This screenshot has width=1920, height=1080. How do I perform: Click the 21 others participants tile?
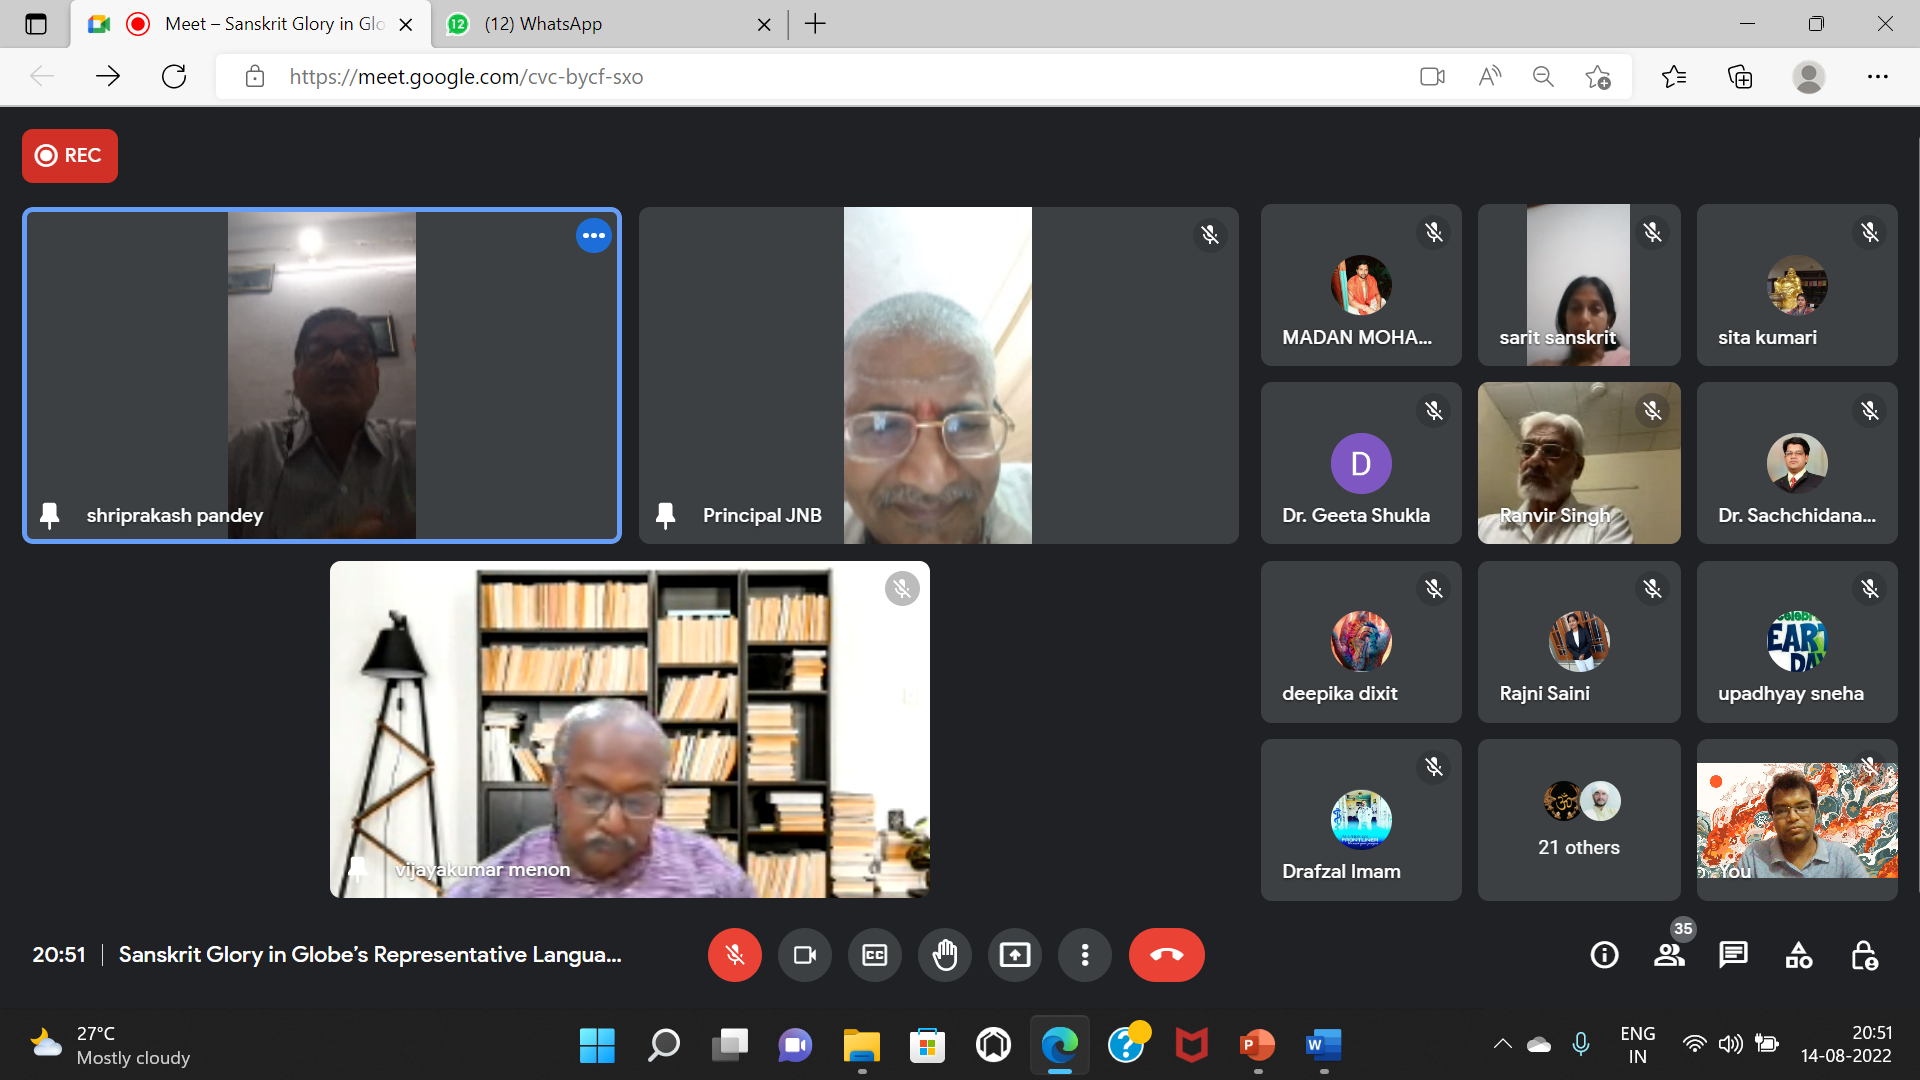point(1578,820)
